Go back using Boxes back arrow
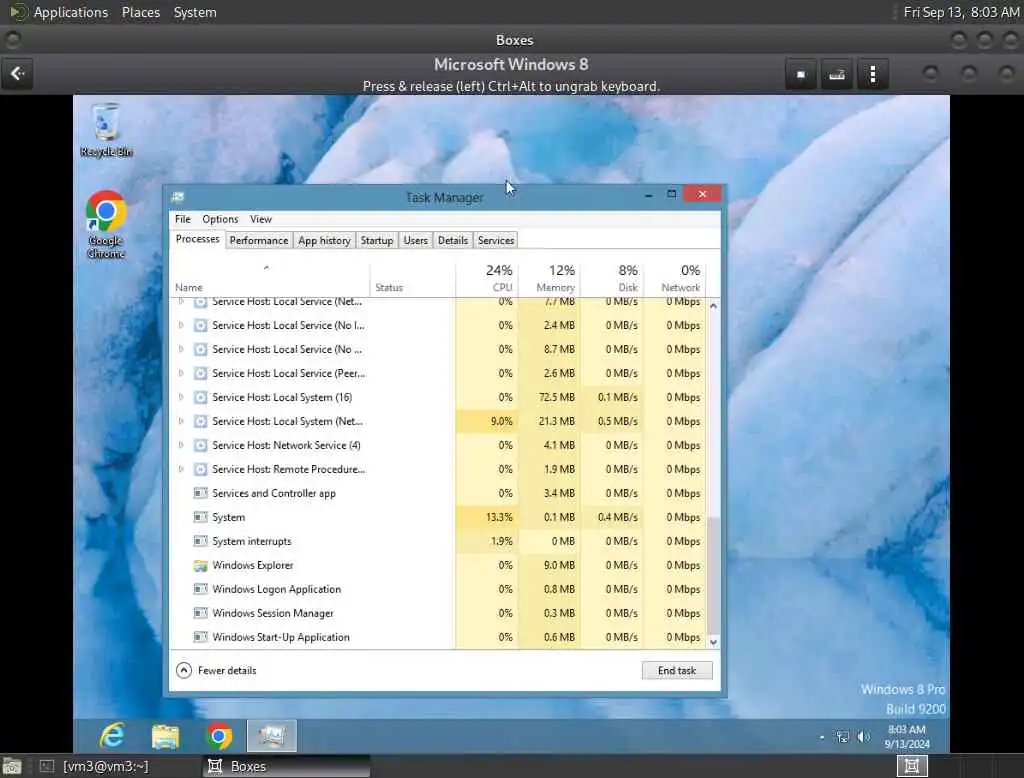 (x=18, y=73)
